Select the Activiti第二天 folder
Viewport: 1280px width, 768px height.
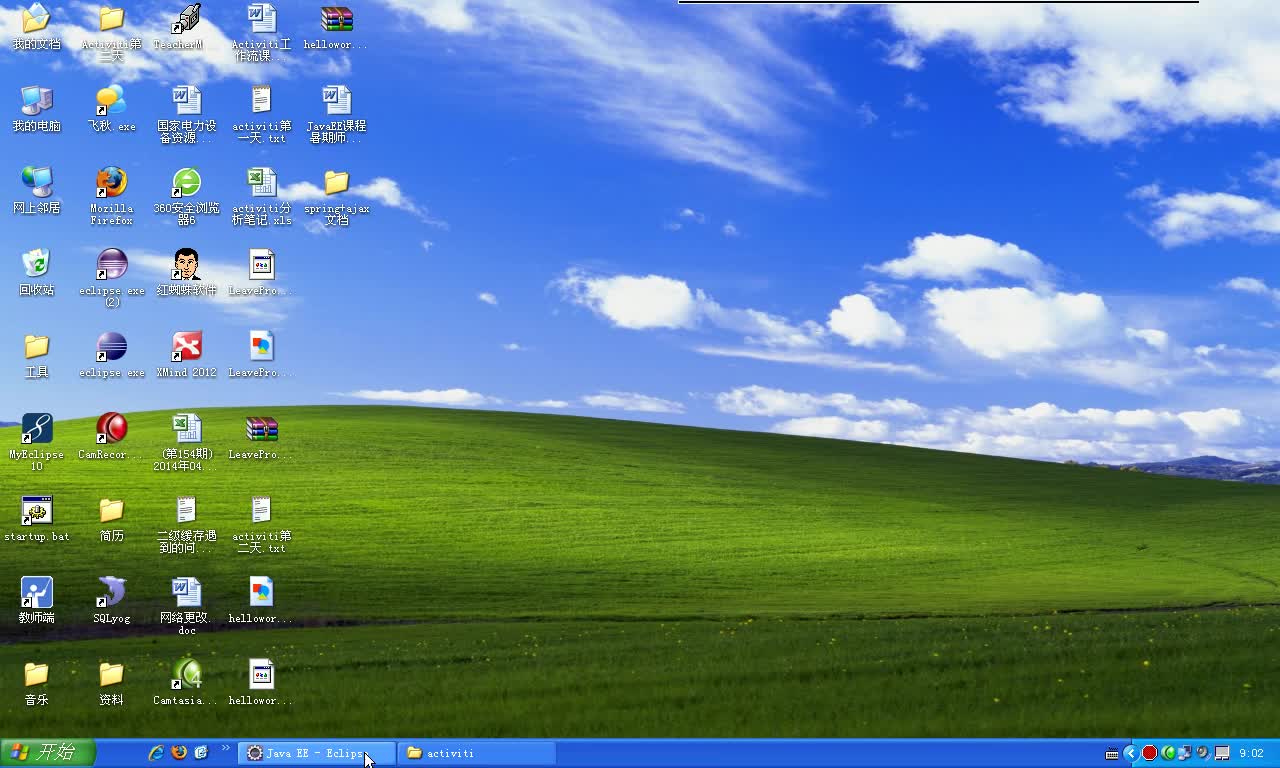(x=111, y=32)
